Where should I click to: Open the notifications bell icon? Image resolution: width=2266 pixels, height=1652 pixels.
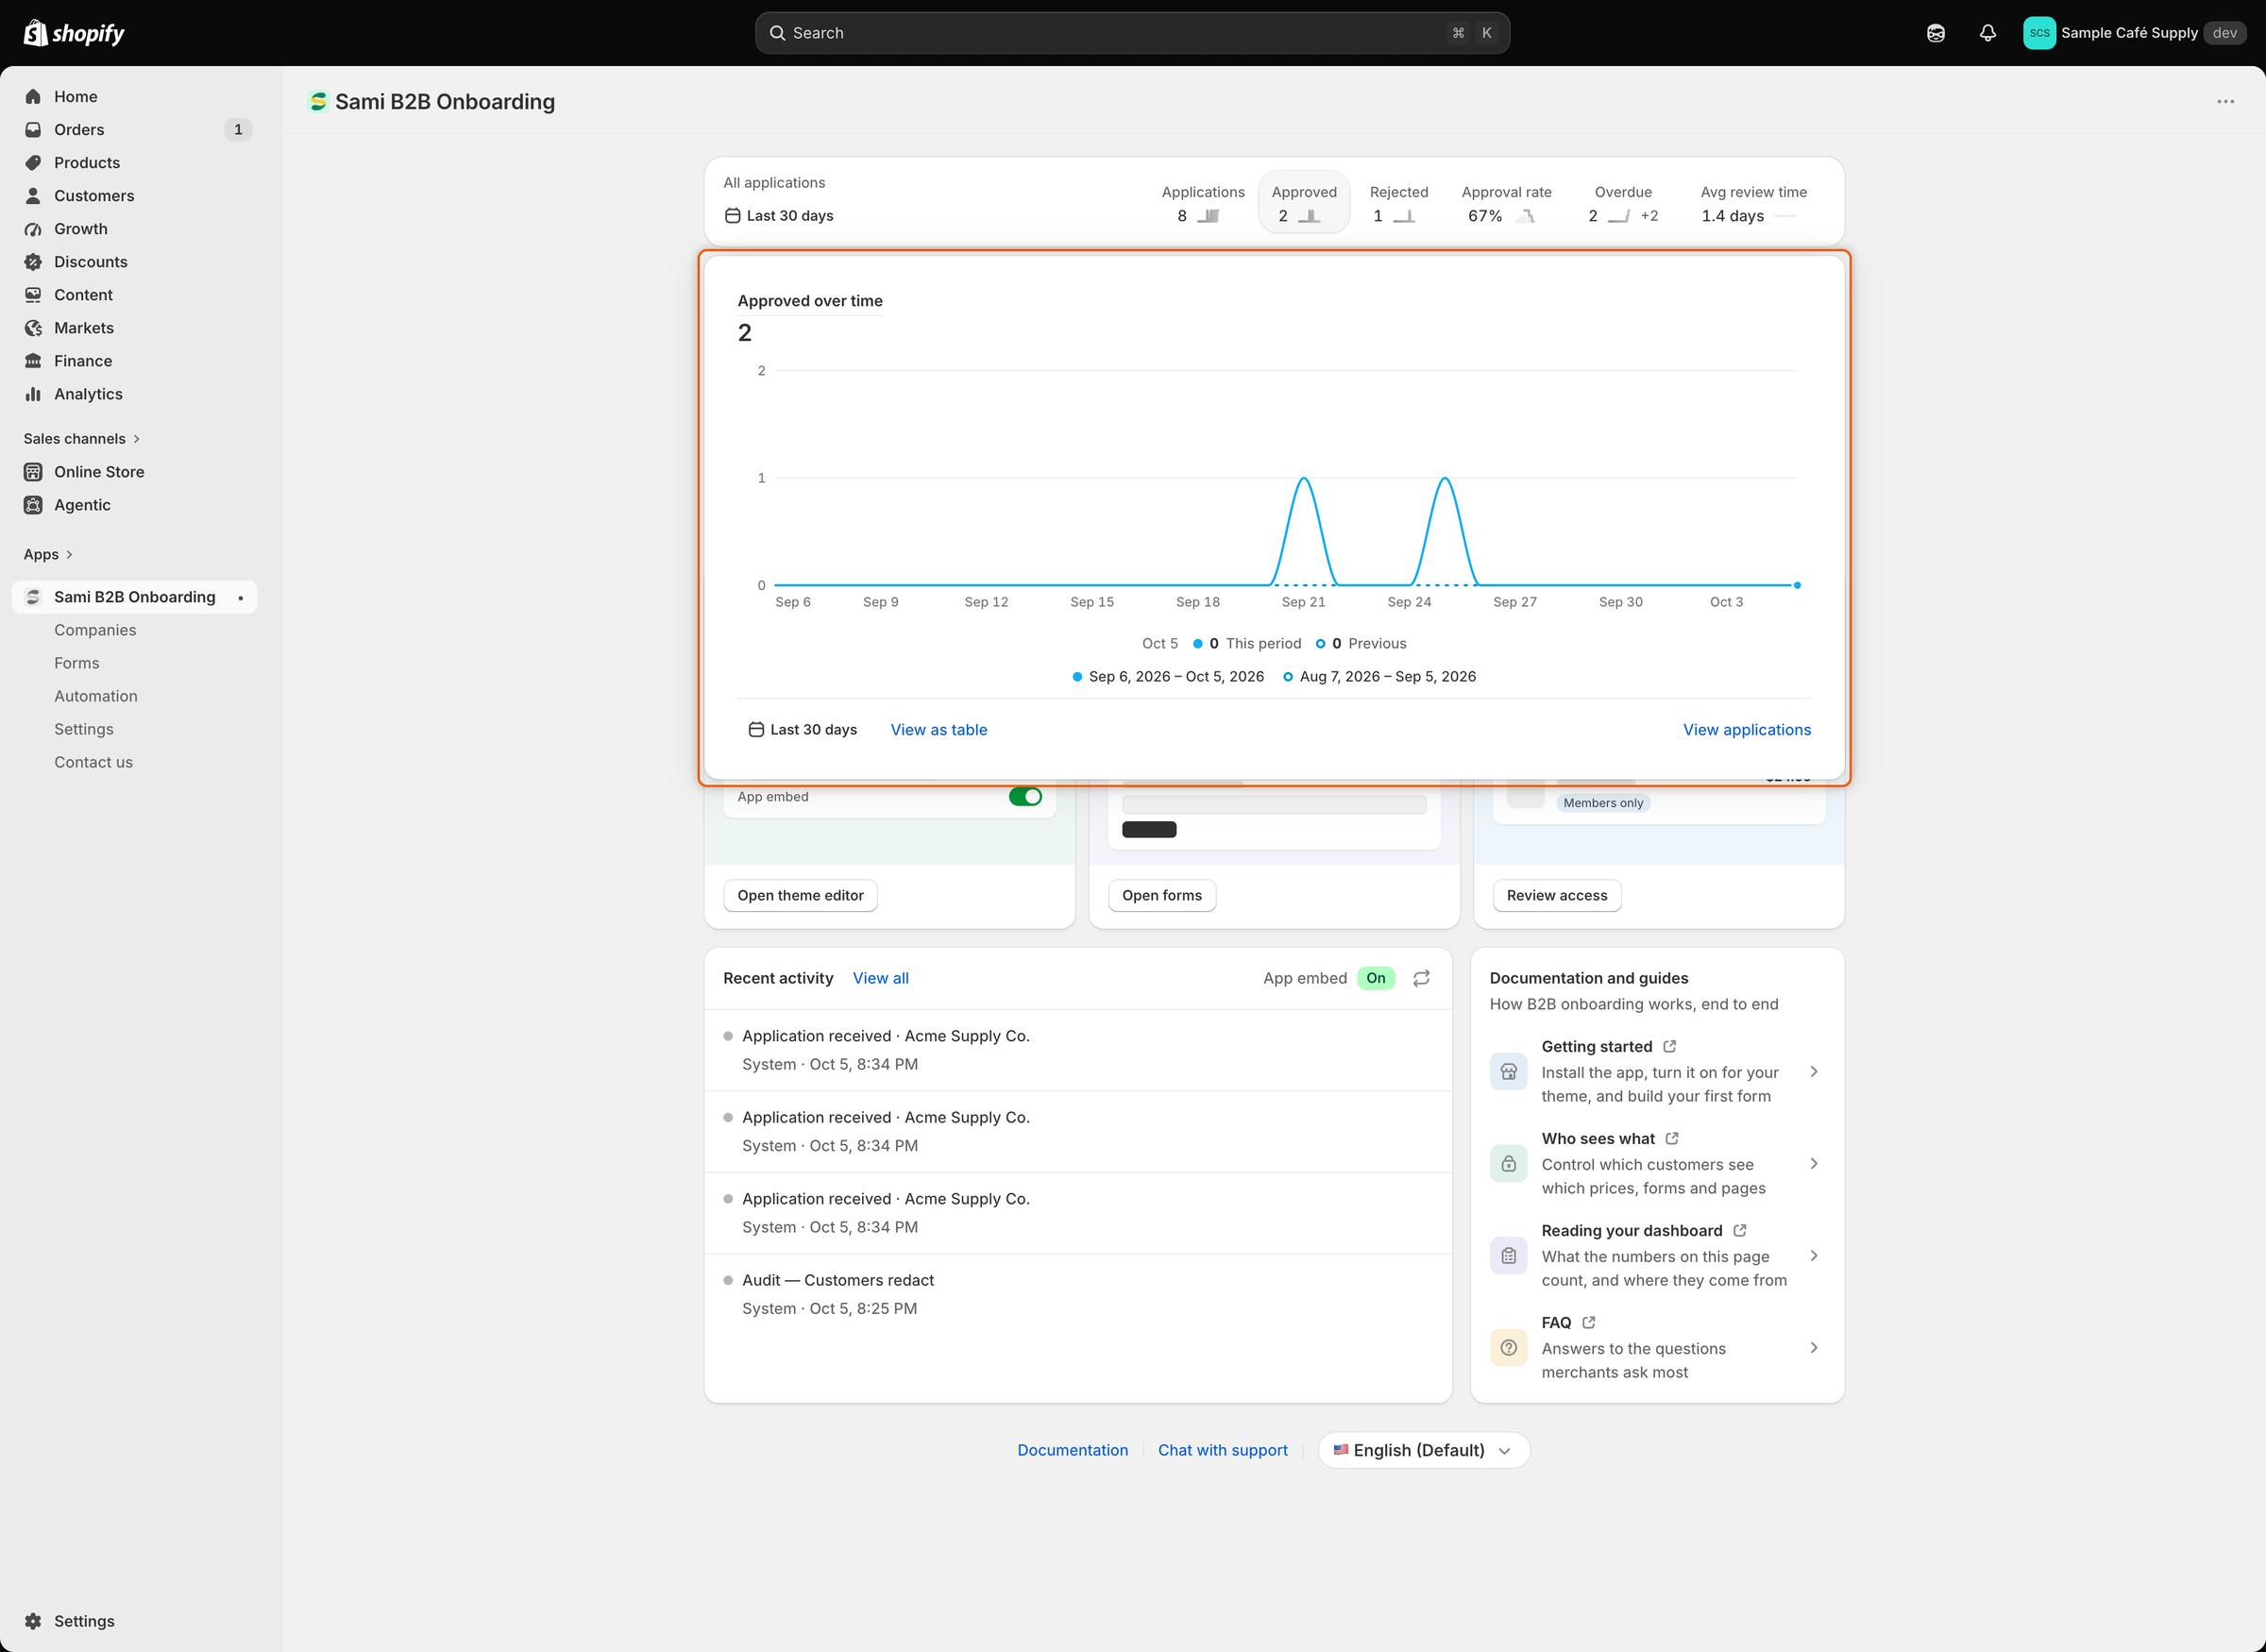coord(1987,33)
